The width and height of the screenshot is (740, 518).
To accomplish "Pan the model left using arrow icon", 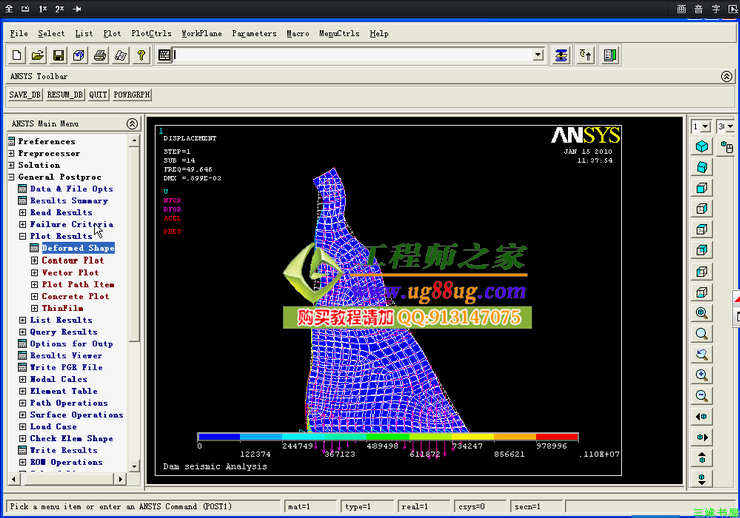I will [702, 416].
